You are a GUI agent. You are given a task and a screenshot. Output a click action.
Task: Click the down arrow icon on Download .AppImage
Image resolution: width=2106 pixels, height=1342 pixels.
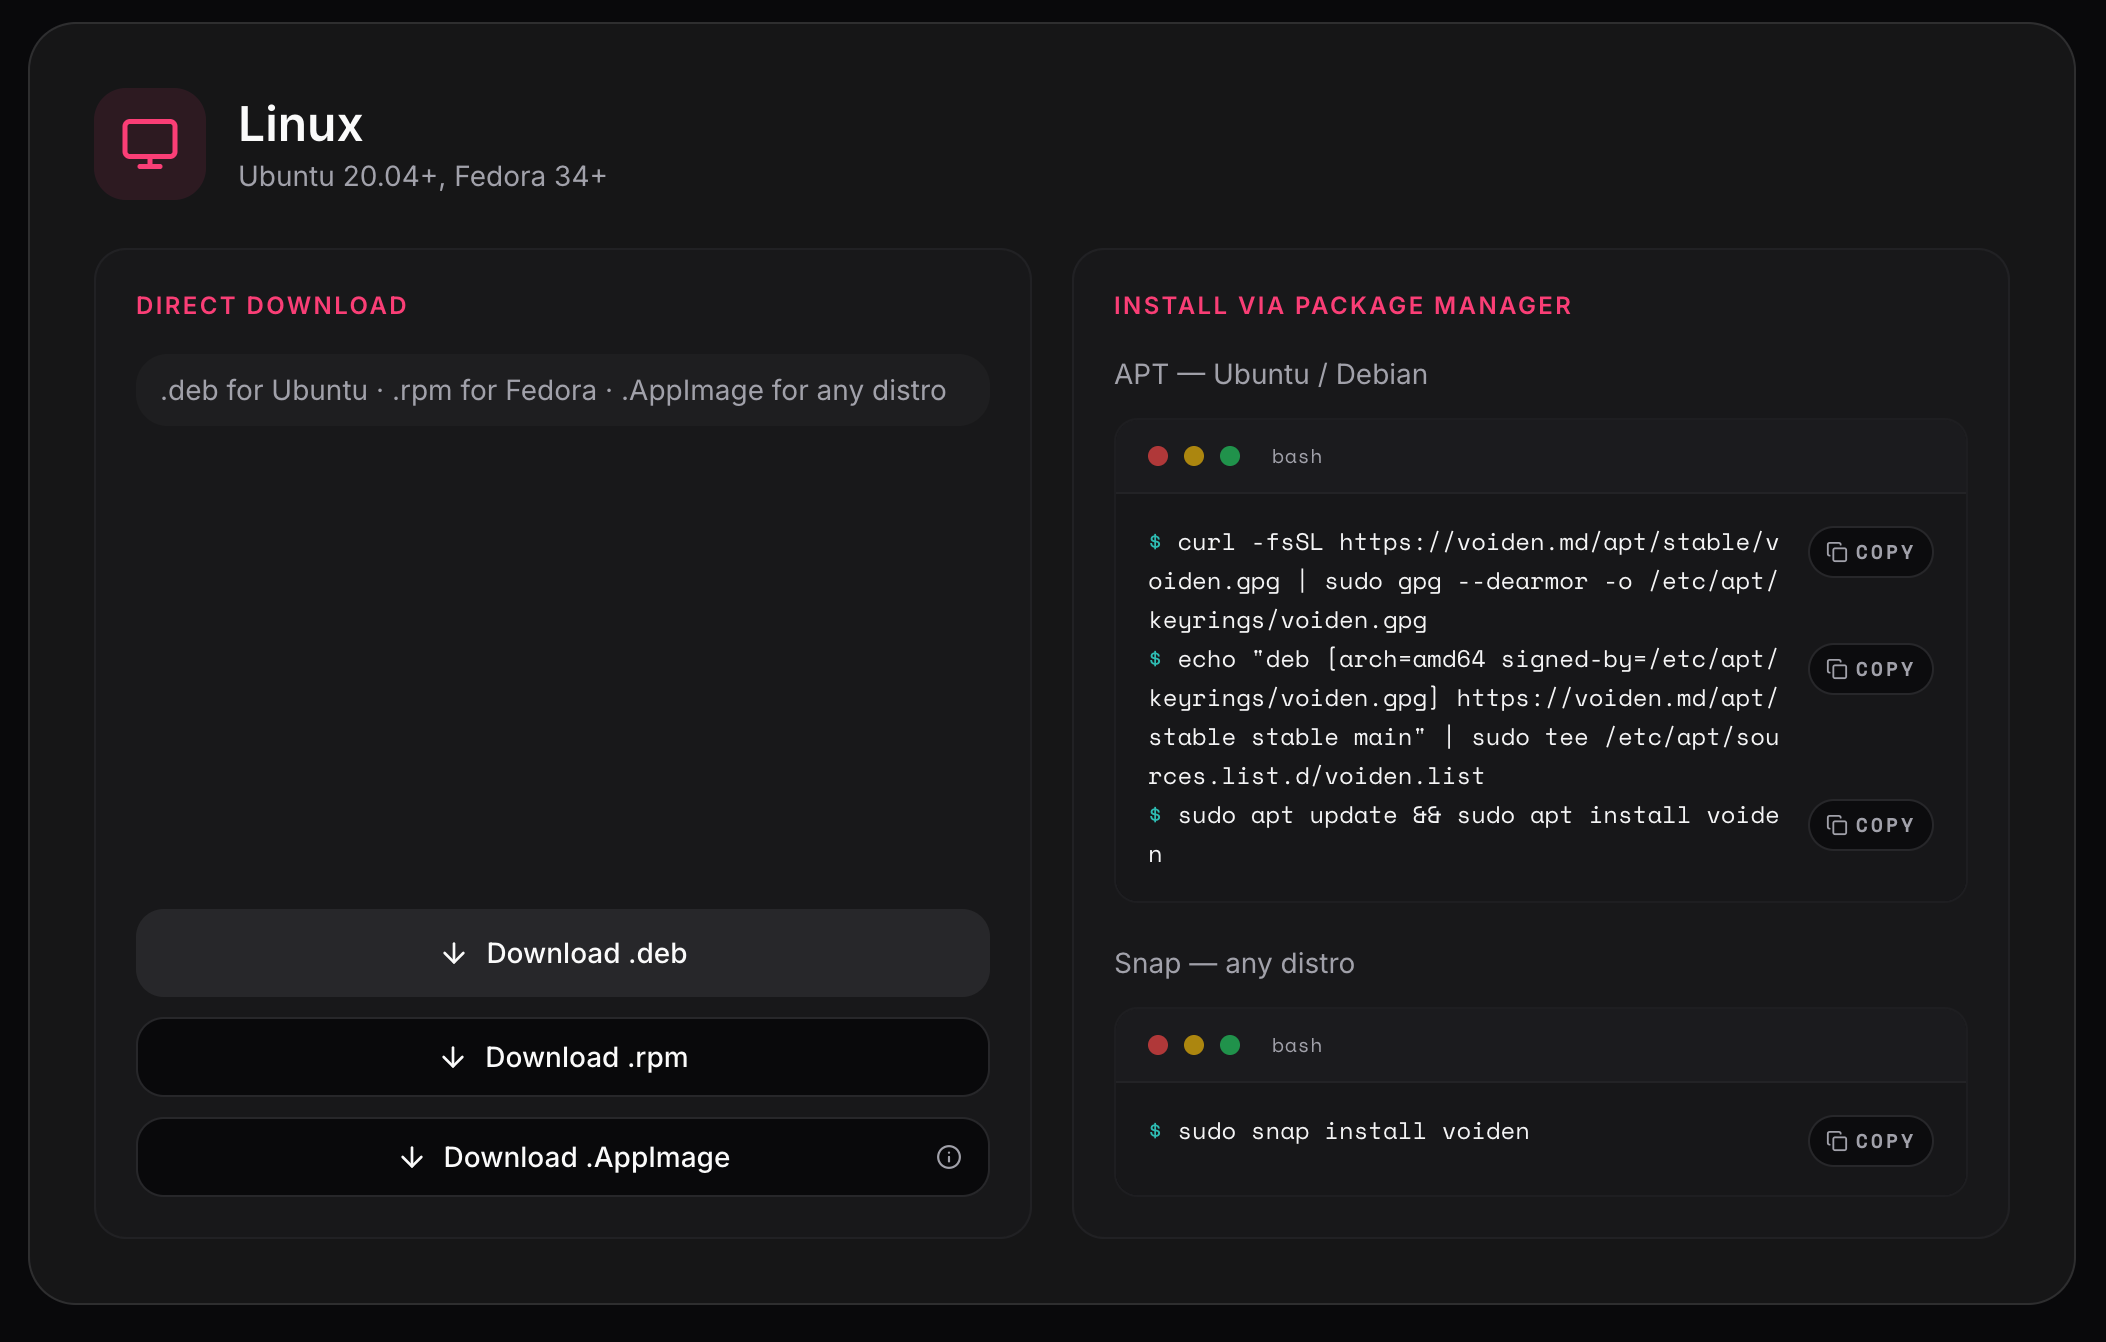[x=412, y=1157]
